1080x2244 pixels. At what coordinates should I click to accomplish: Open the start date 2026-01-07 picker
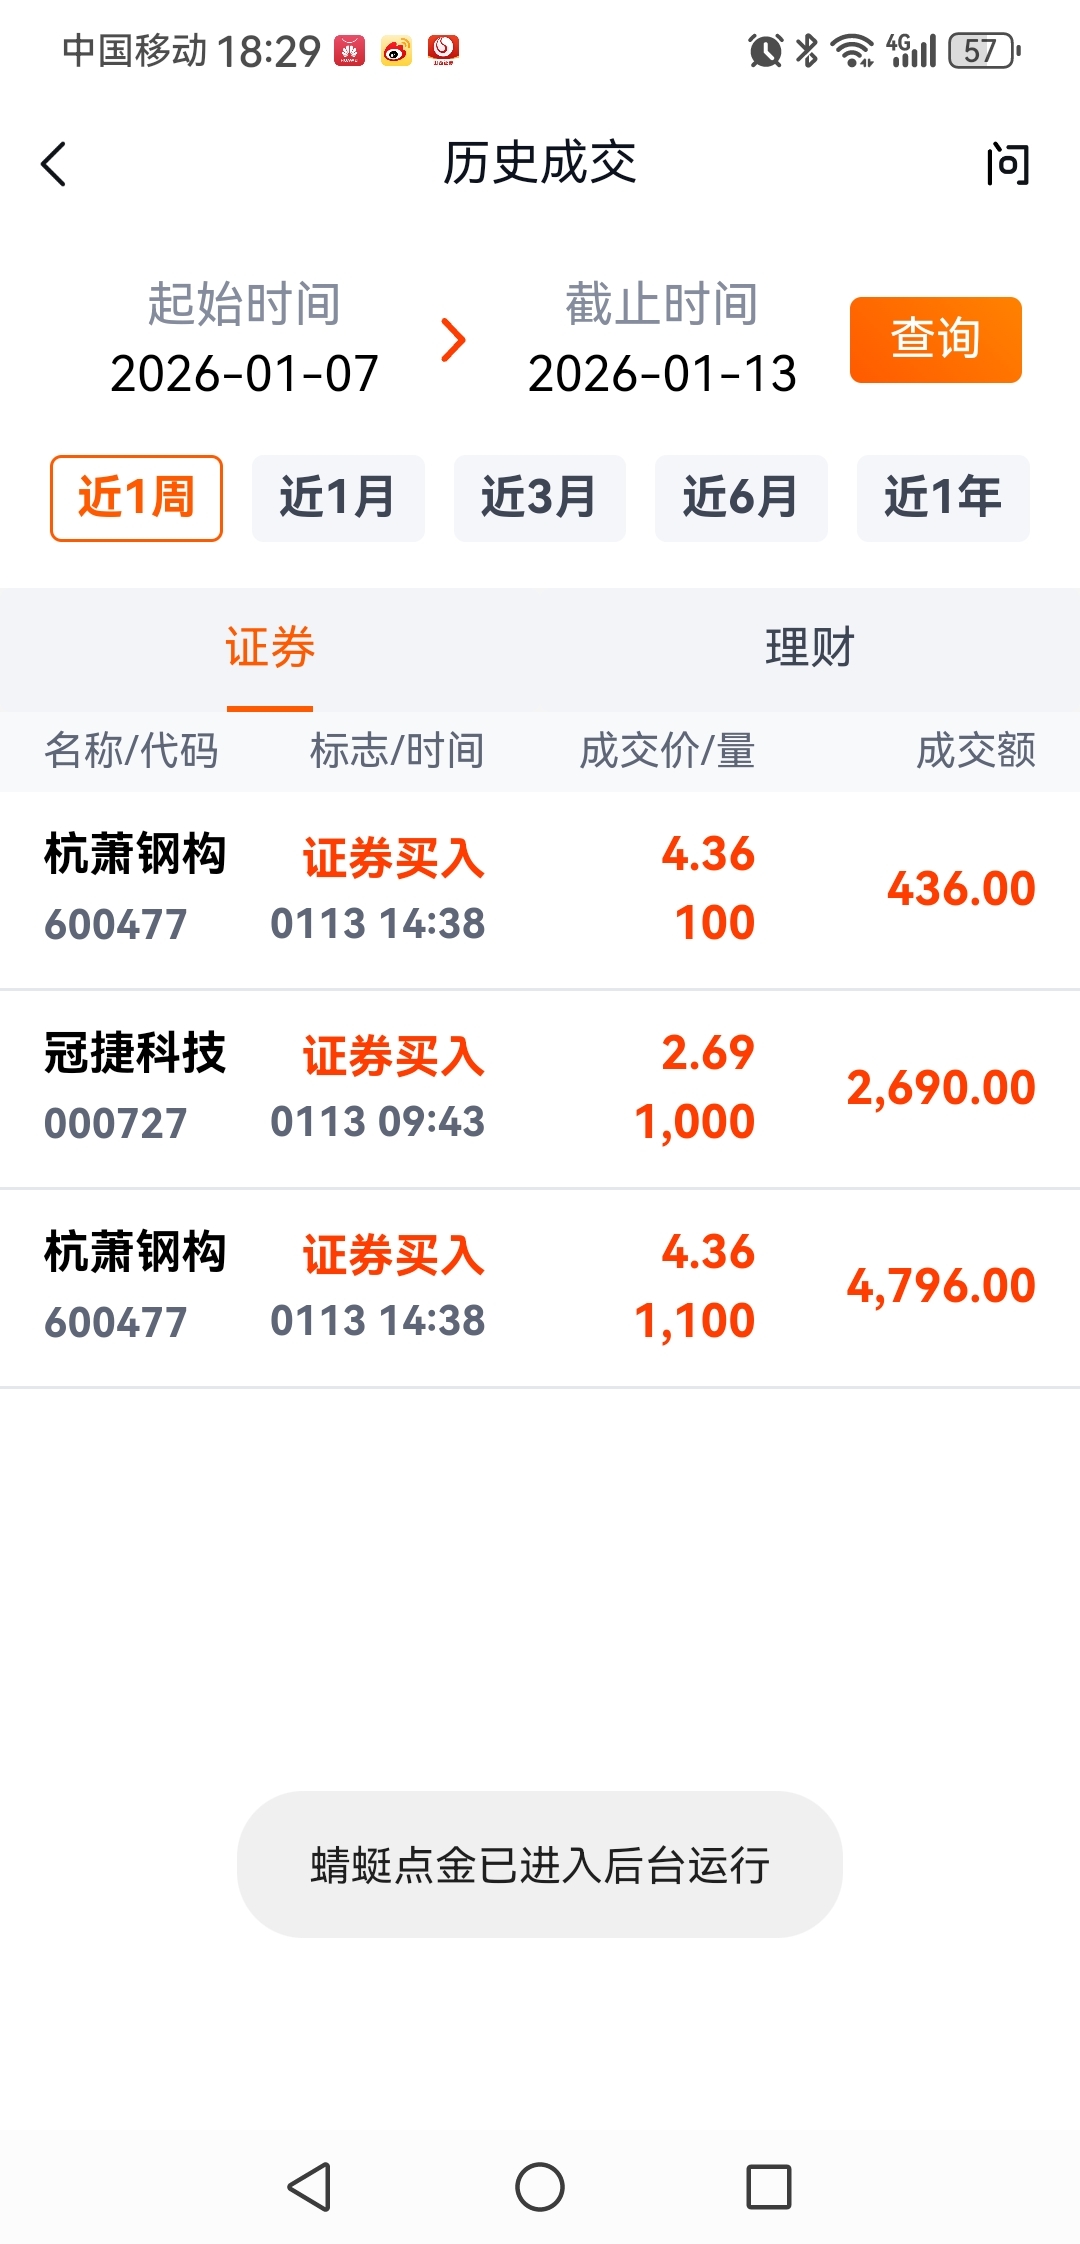pos(244,374)
